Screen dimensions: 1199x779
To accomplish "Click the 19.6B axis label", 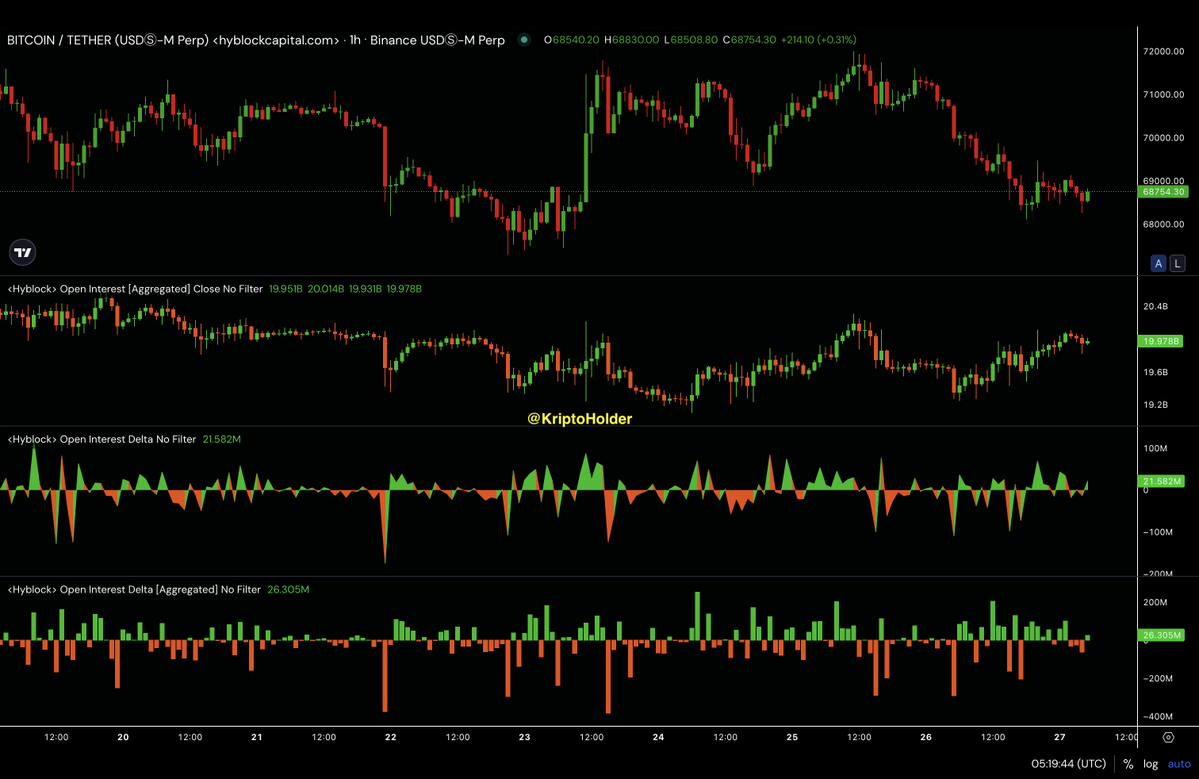I will tap(1155, 372).
